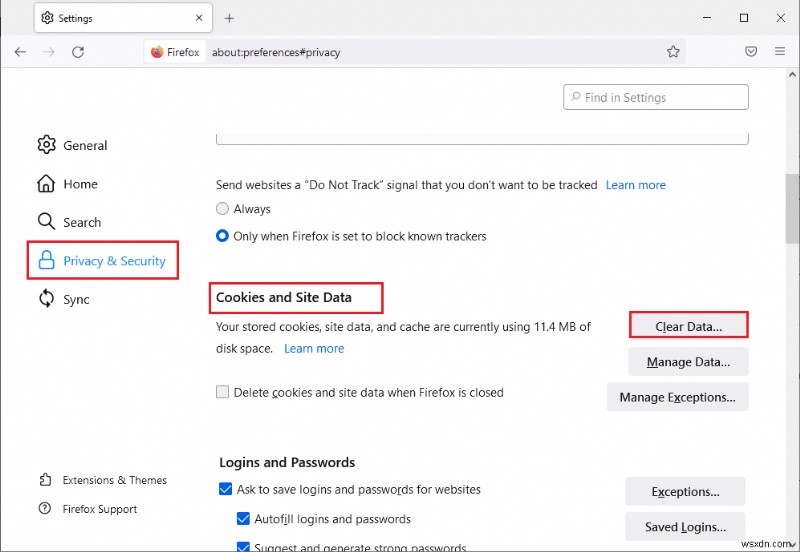Uncheck Autofill logins and passwords

click(x=243, y=519)
